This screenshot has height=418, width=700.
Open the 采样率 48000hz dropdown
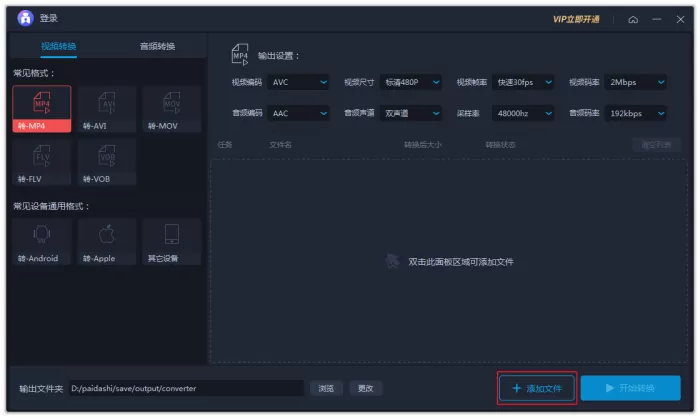click(x=523, y=113)
